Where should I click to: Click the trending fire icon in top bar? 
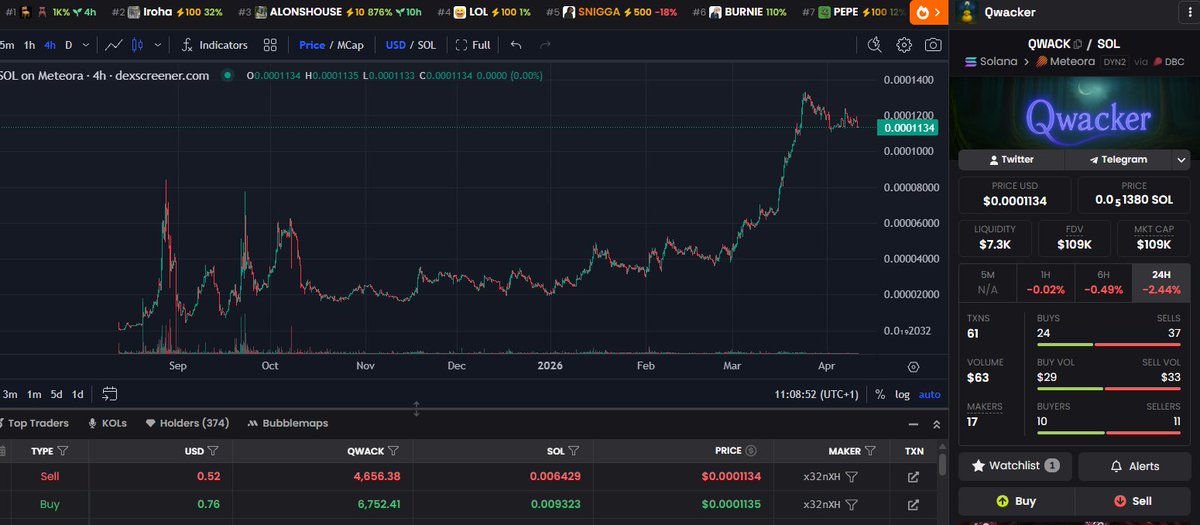pyautogui.click(x=923, y=13)
